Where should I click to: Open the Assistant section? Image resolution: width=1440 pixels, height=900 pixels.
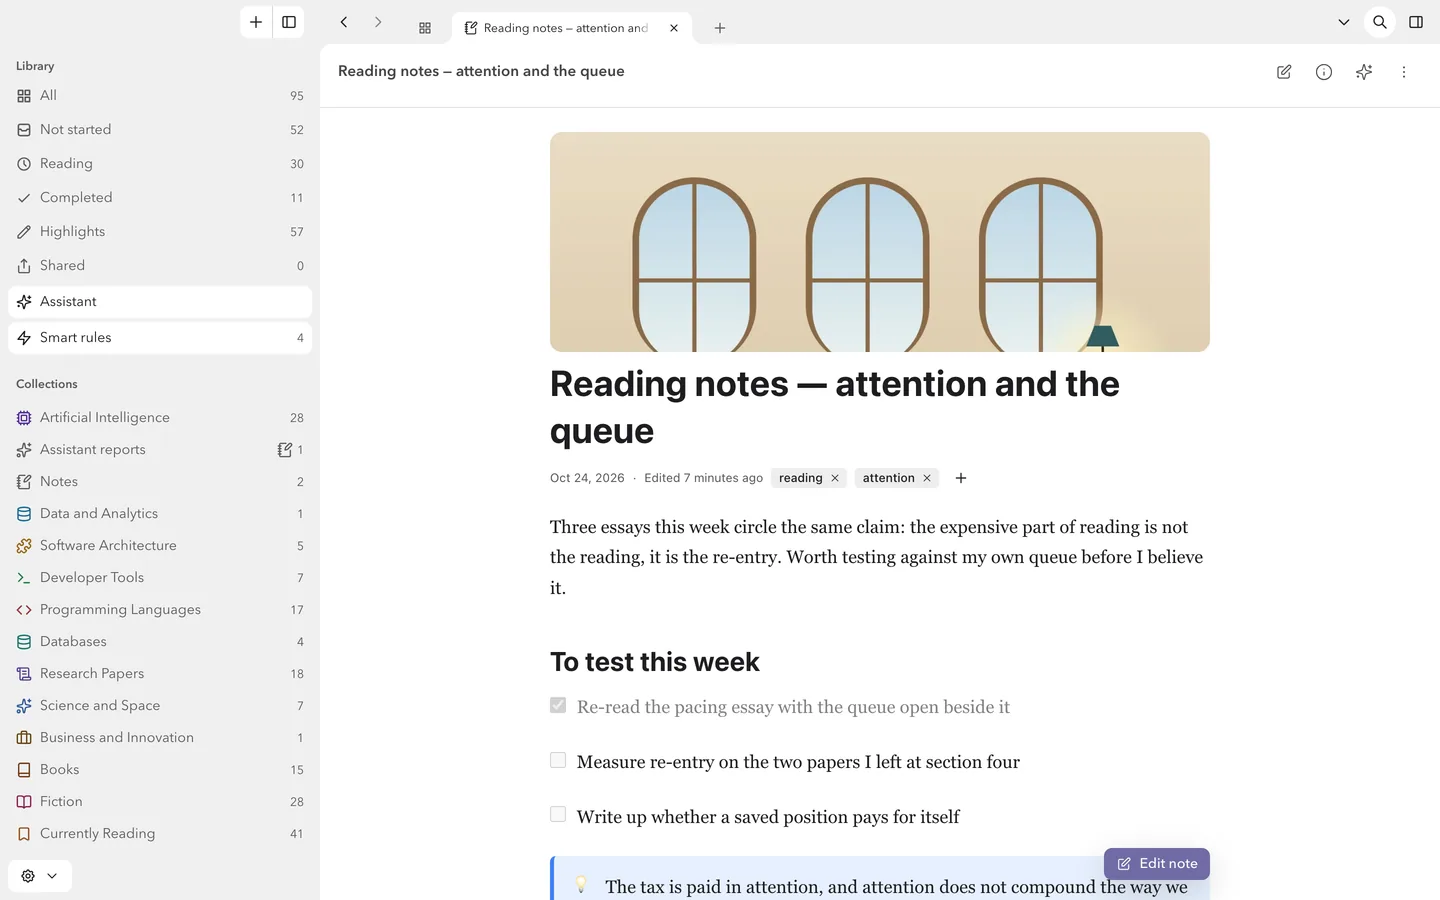pyautogui.click(x=160, y=302)
